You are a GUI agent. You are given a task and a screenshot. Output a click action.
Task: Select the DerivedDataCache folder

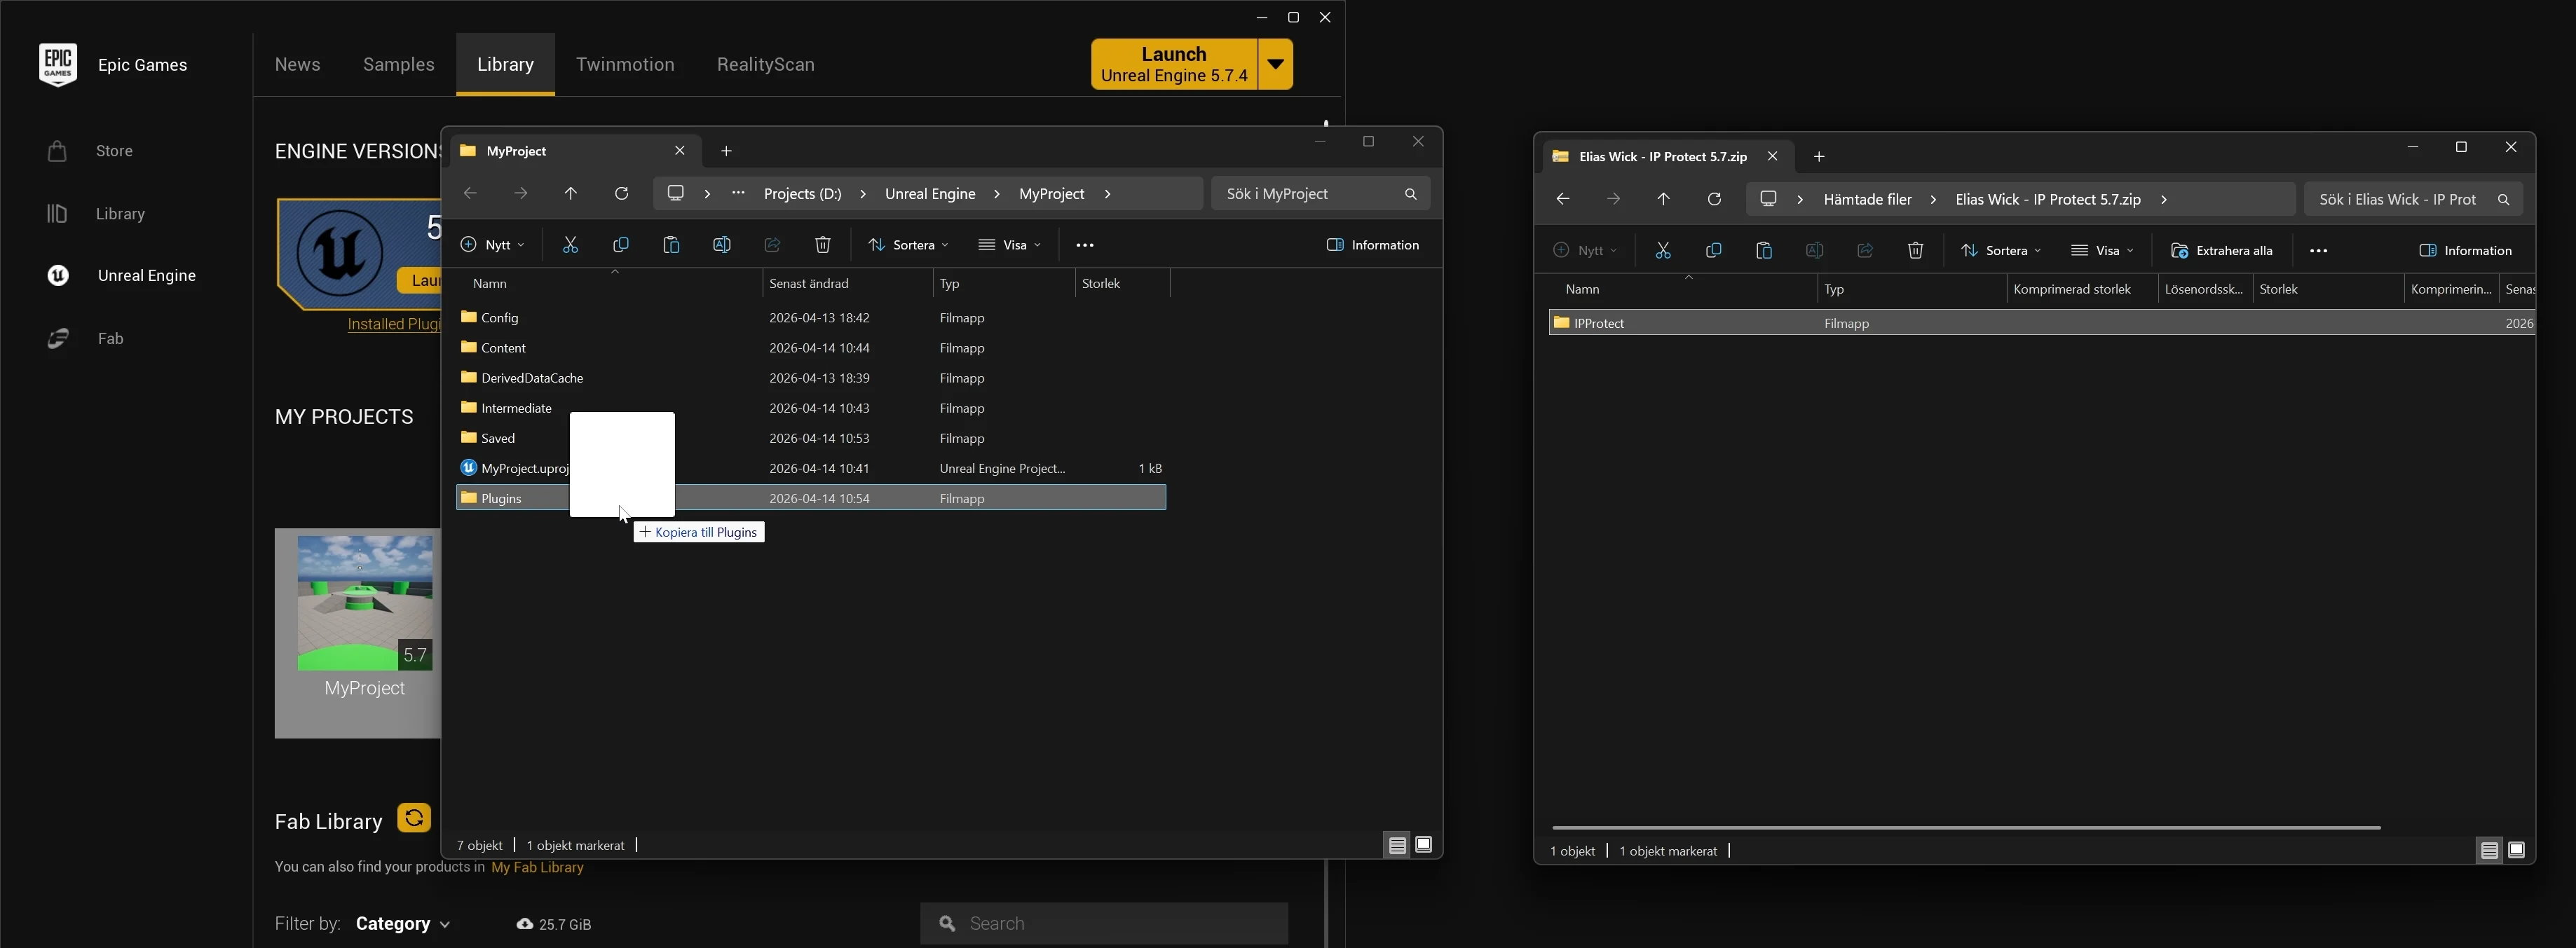click(x=811, y=378)
